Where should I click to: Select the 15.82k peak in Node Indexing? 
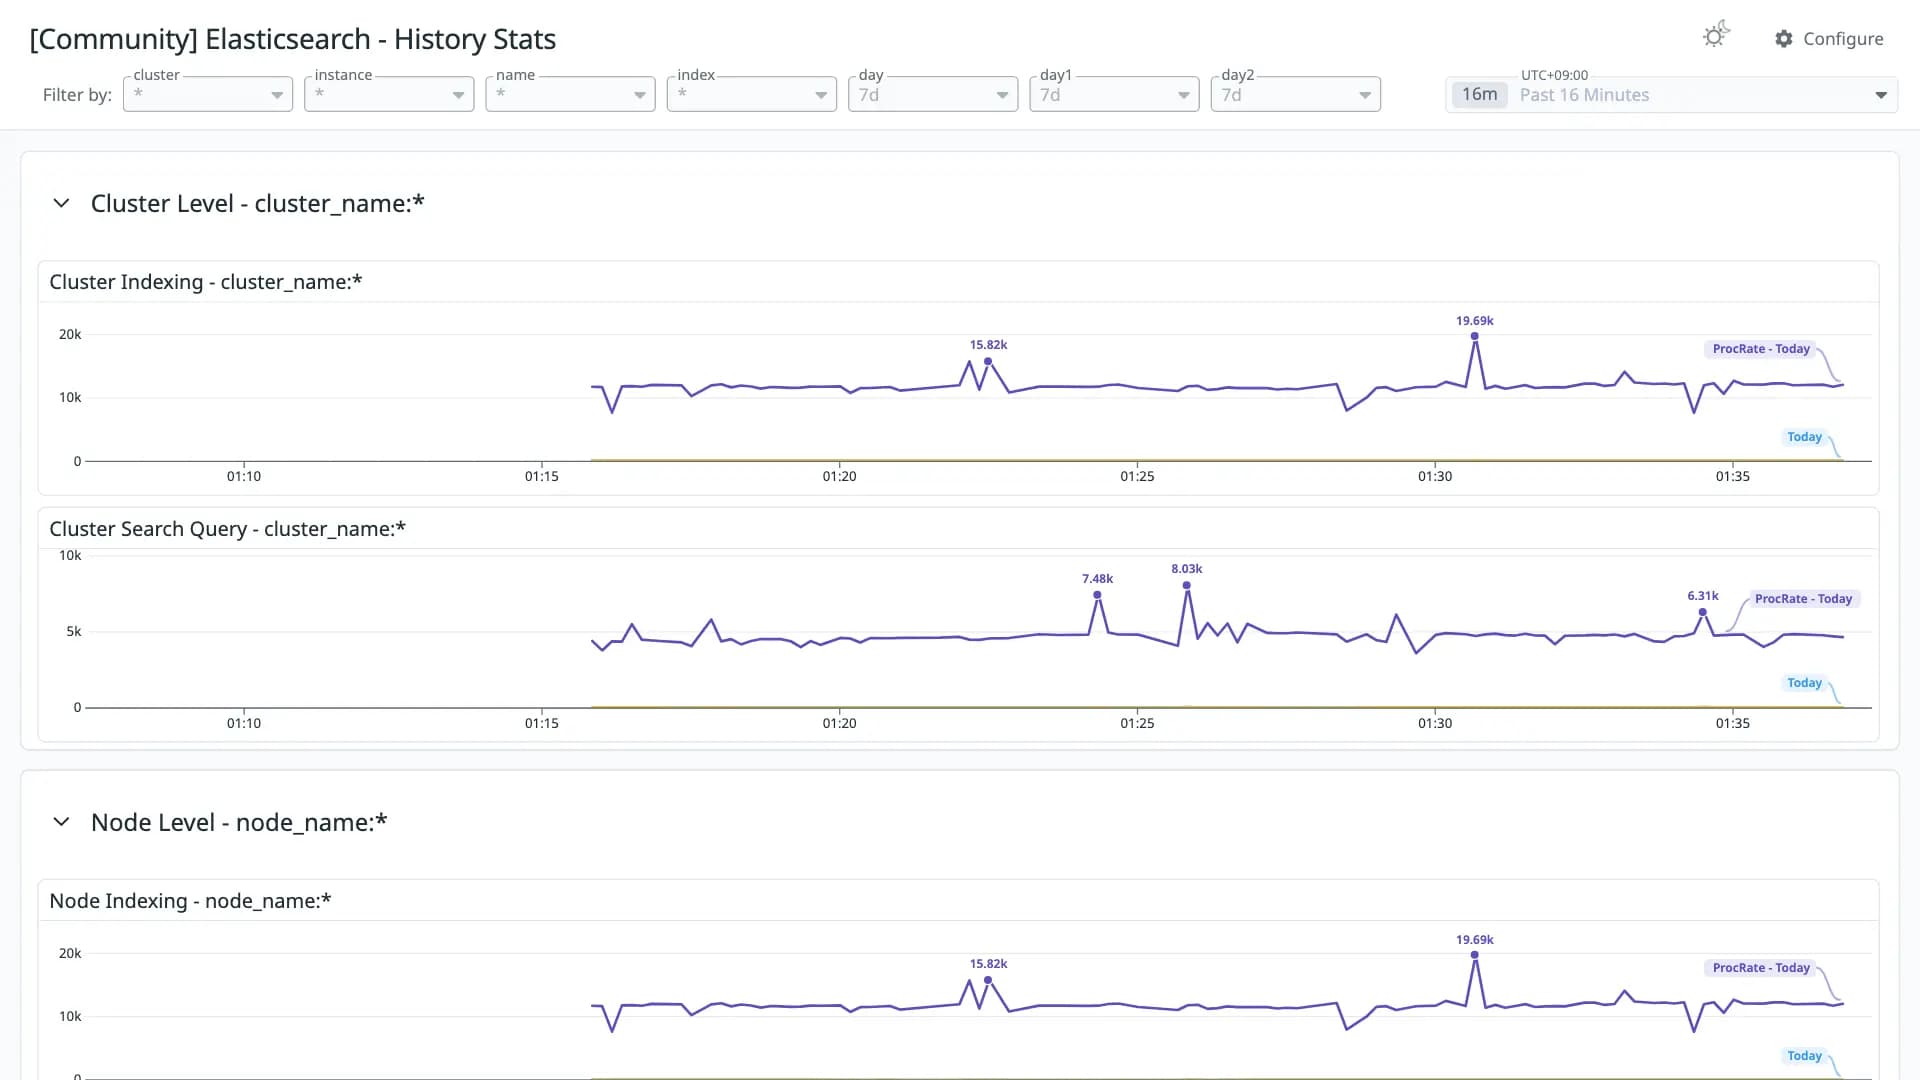click(988, 980)
